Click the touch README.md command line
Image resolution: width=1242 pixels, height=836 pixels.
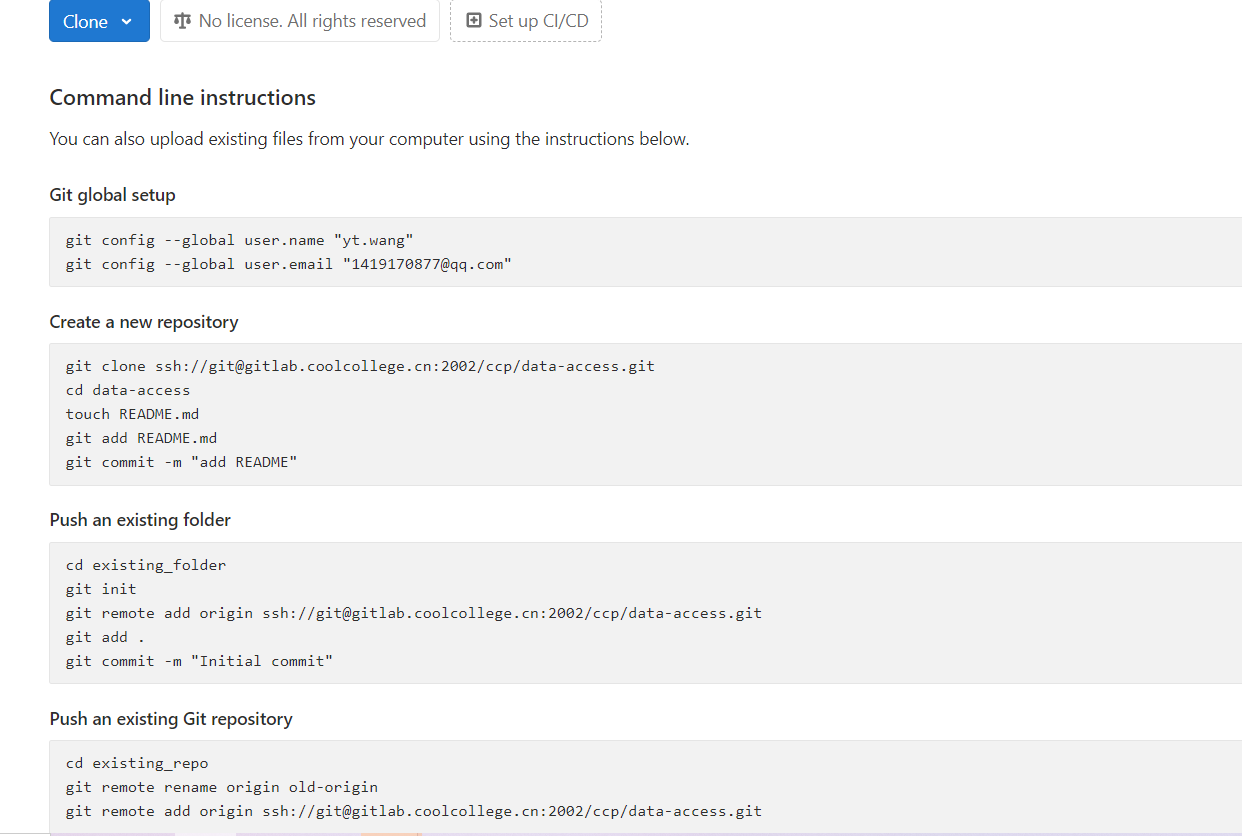point(133,414)
